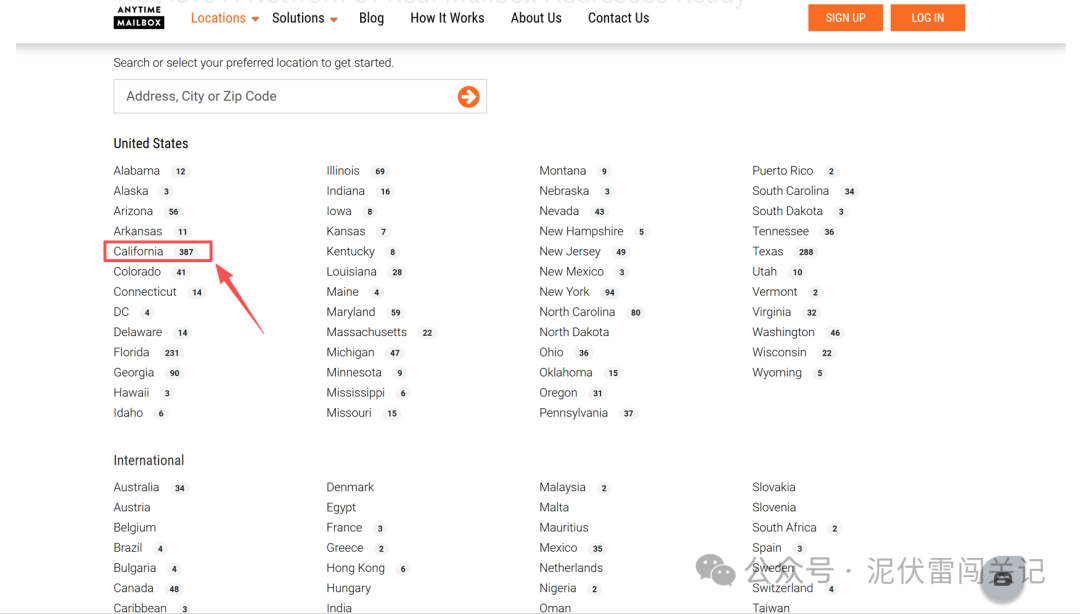Navigate to About Us
Image resolution: width=1080 pixels, height=614 pixels.
coord(536,18)
